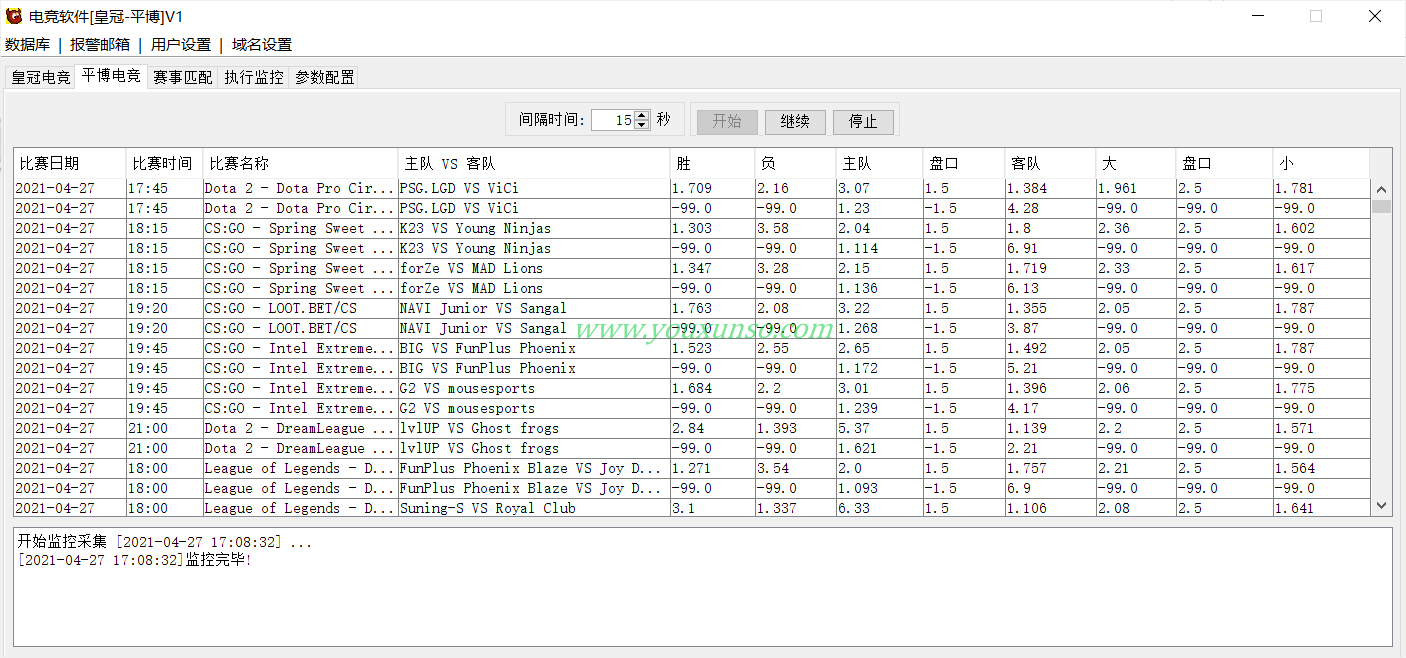
Task: Select the cell showing 1.106
Action: click(x=1050, y=508)
